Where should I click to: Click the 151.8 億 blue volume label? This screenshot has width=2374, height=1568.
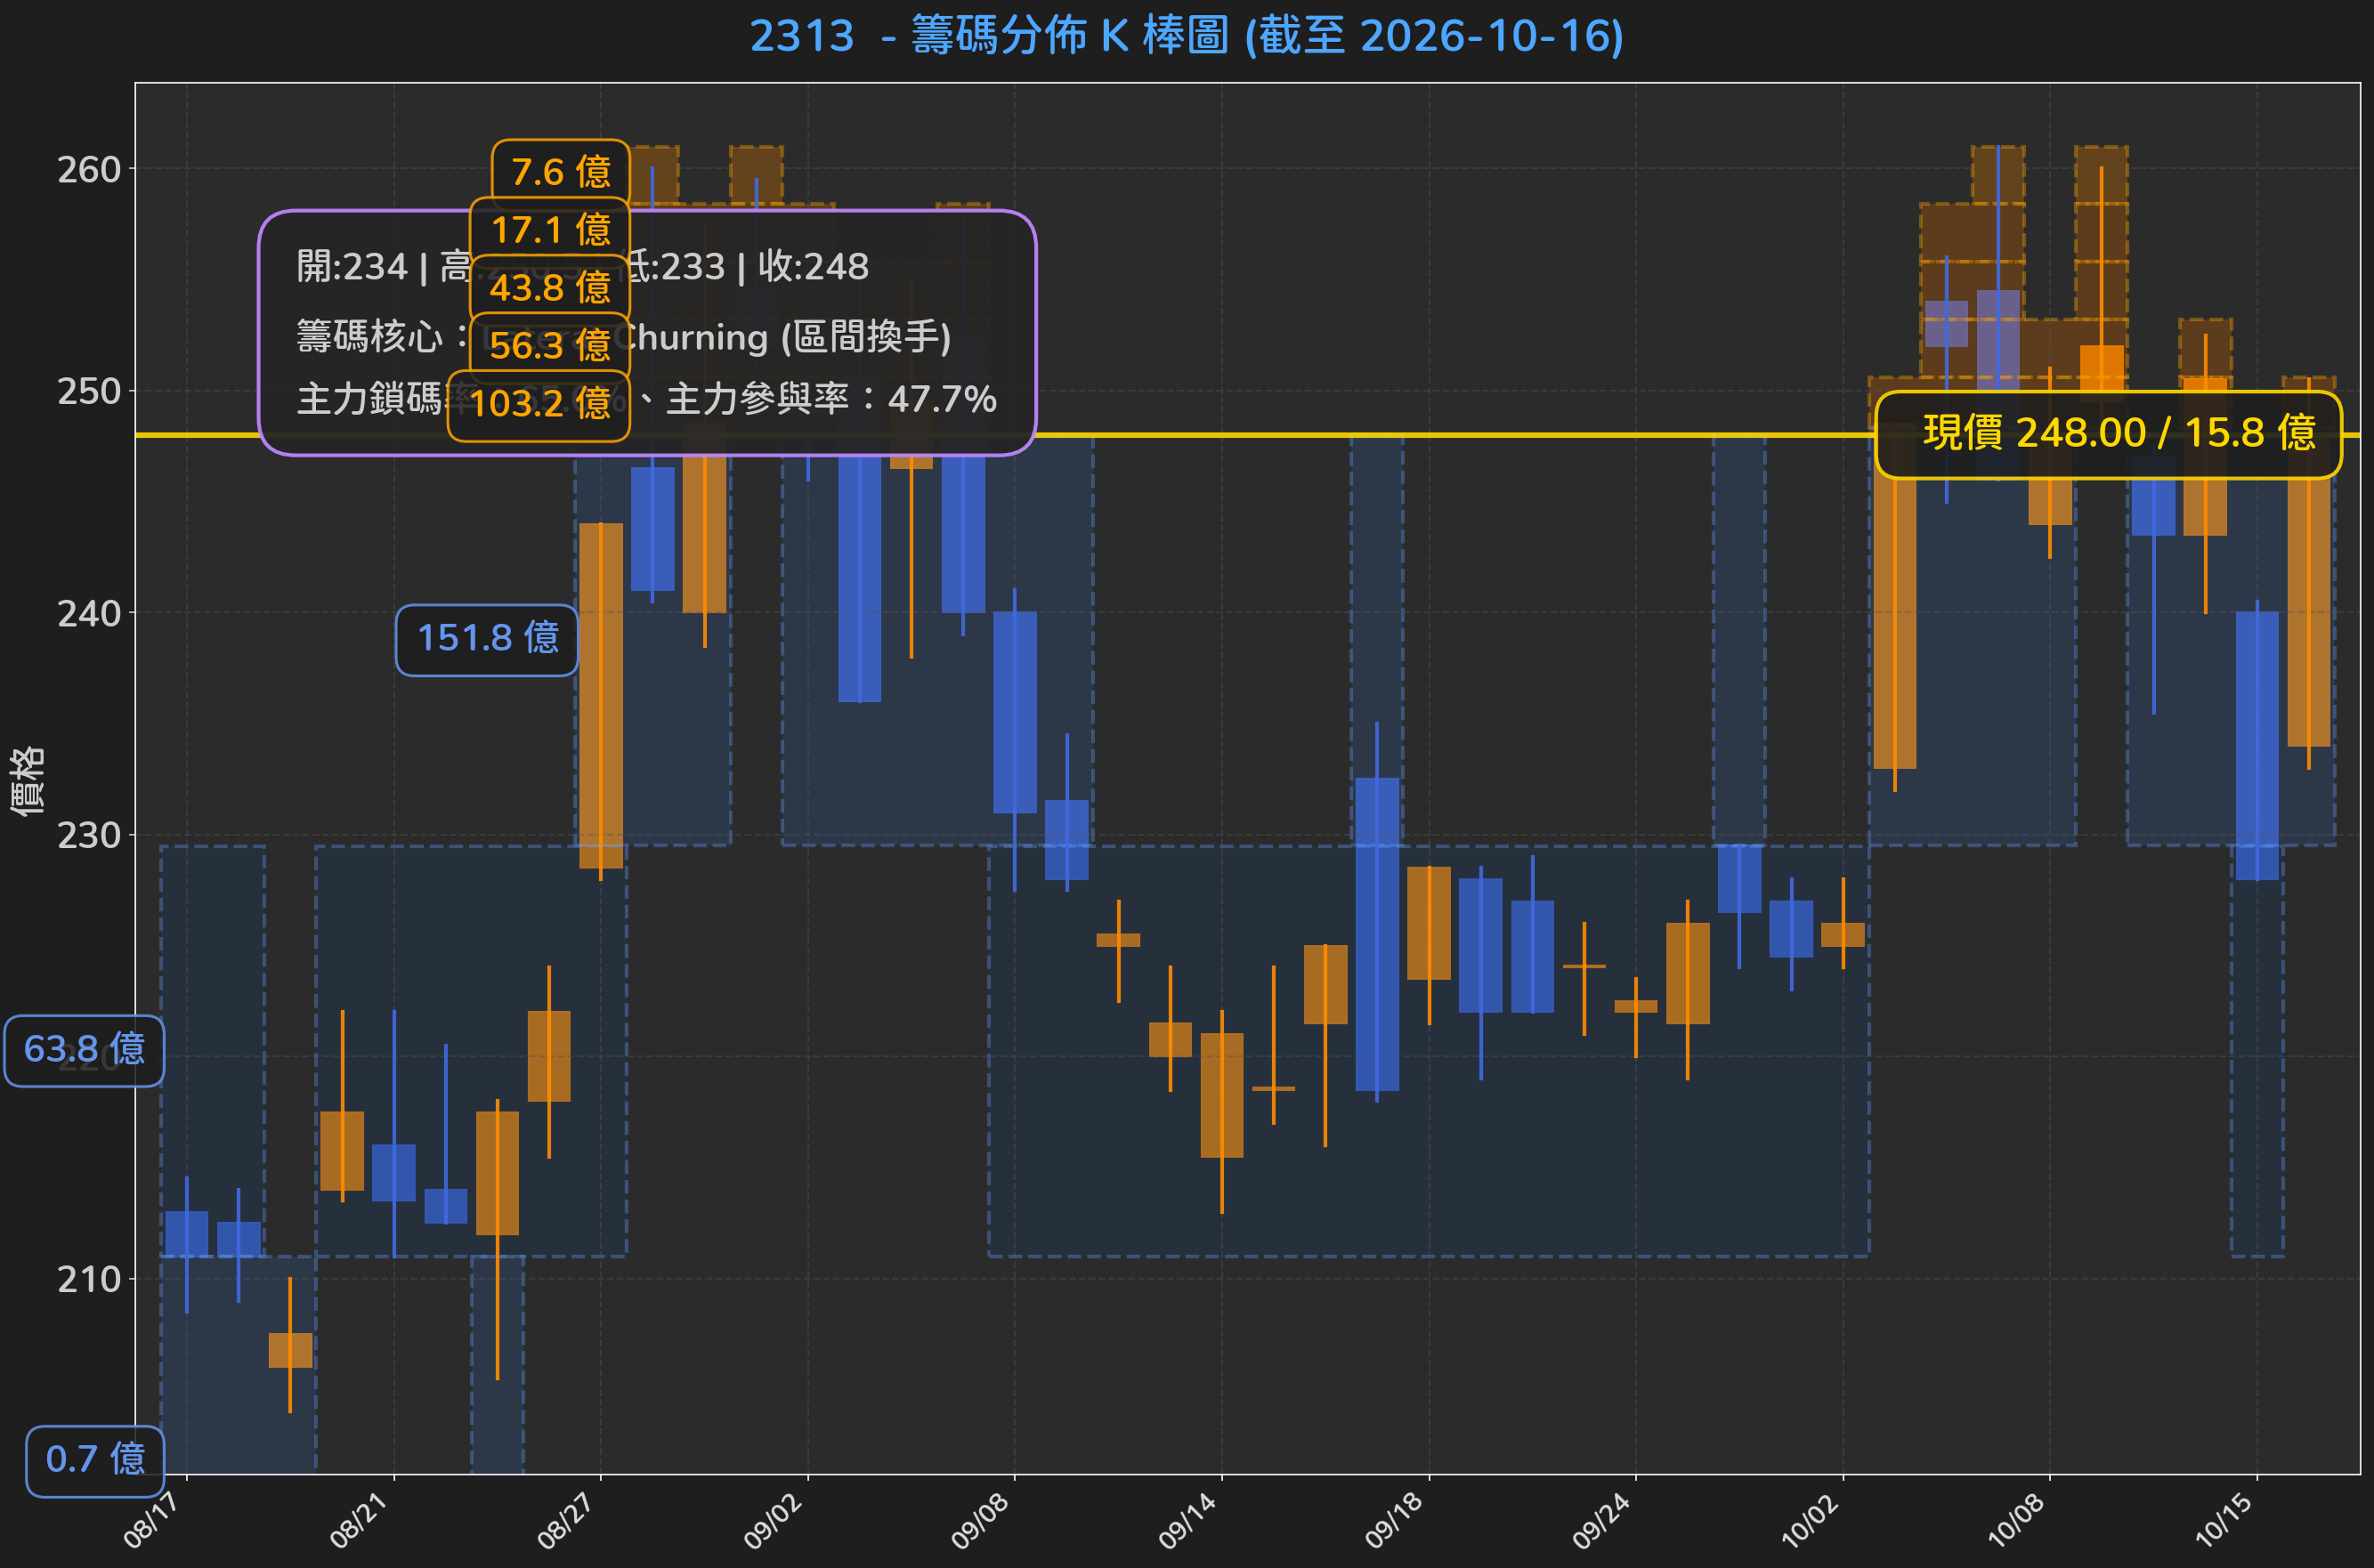[487, 638]
